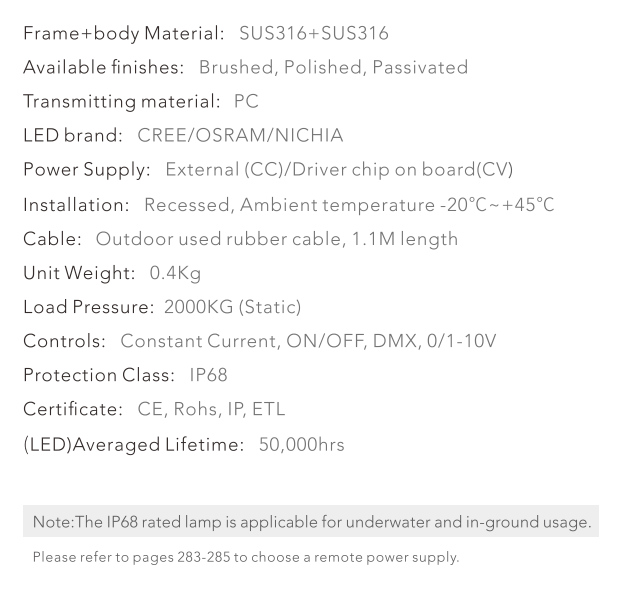Click the Frame+body Material specification line
Viewport: 639px width, 591px height.
205,34
